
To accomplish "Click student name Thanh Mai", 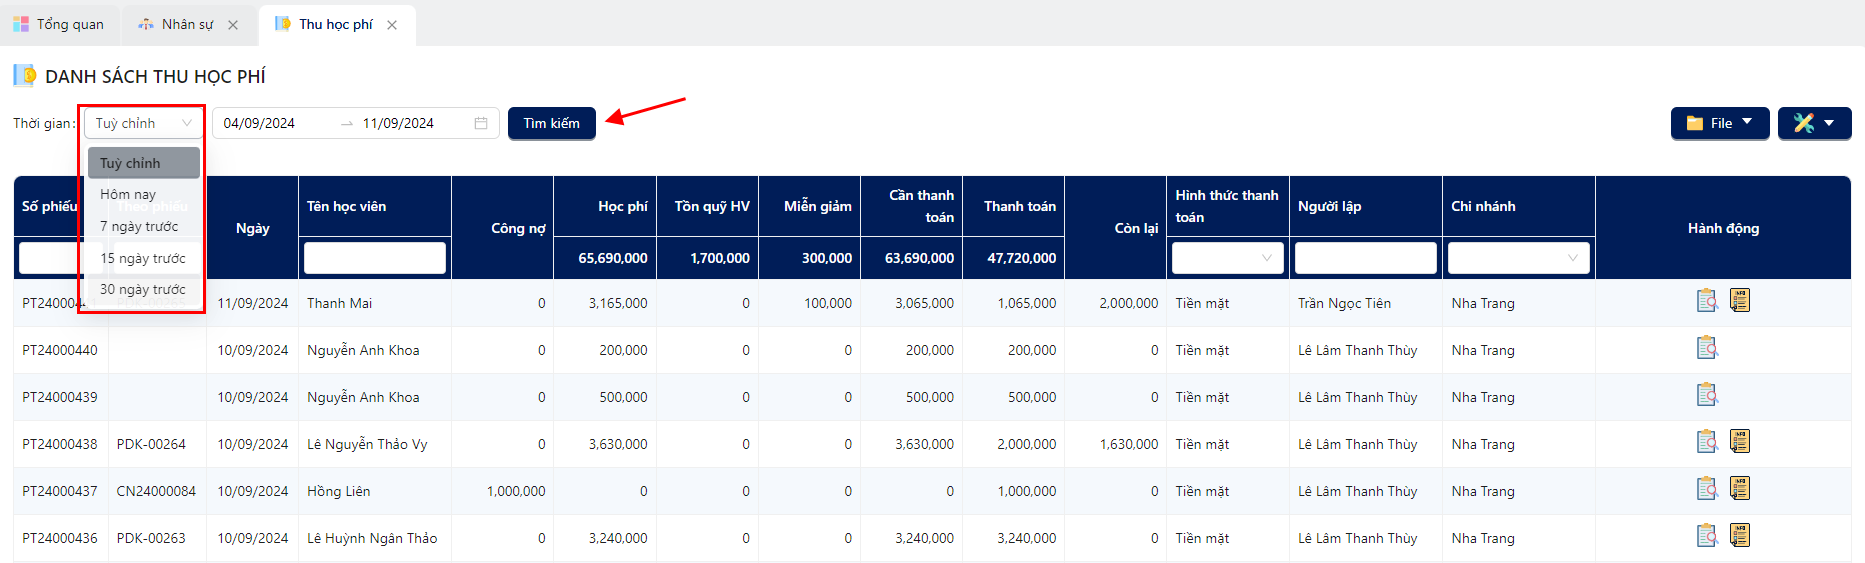I will click(x=339, y=303).
